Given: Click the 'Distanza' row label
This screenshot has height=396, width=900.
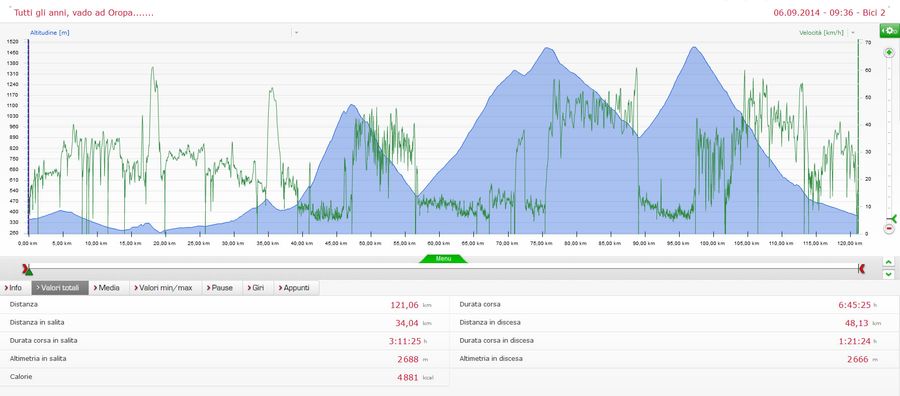Looking at the screenshot, I should (x=24, y=304).
